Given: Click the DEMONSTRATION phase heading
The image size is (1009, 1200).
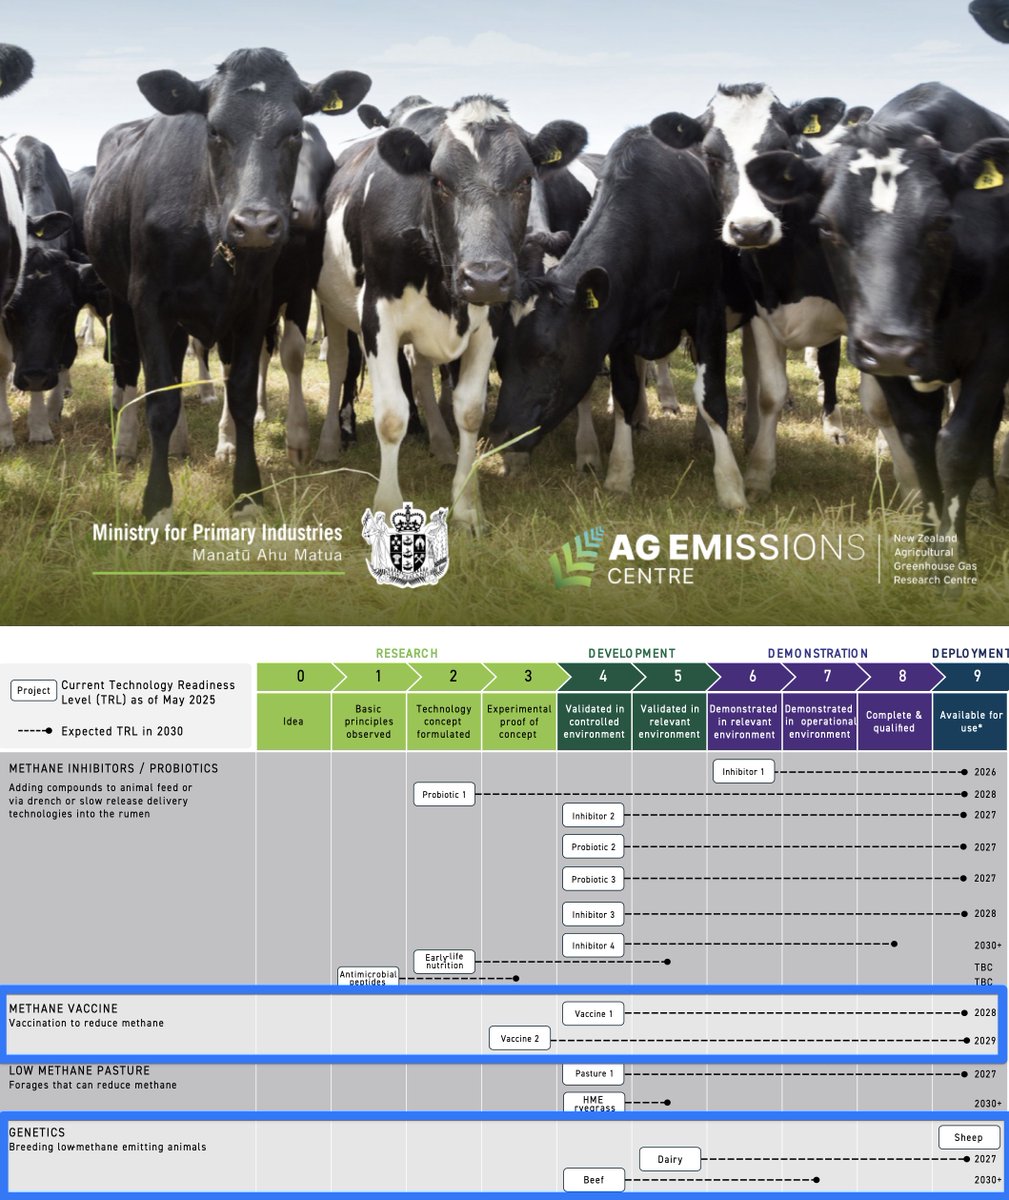Looking at the screenshot, I should pyautogui.click(x=818, y=653).
